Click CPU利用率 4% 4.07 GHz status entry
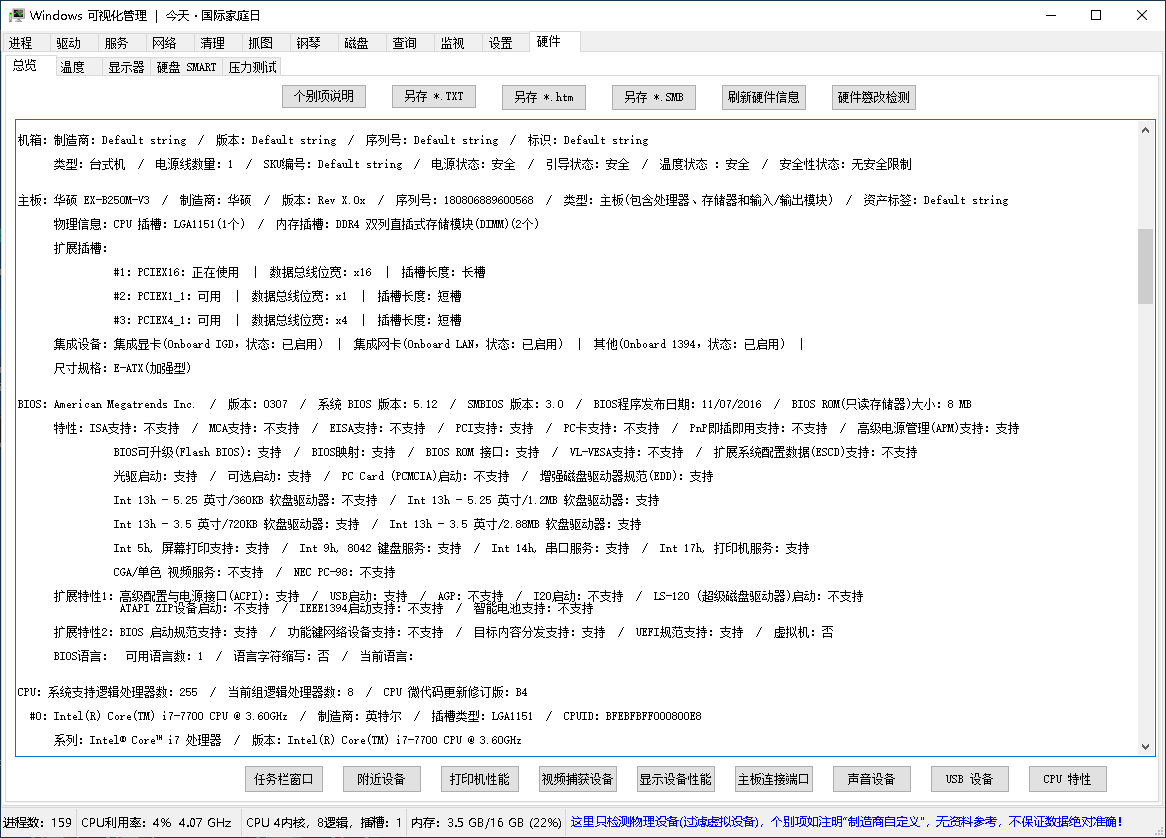Image resolution: width=1166 pixels, height=838 pixels. click(x=156, y=822)
